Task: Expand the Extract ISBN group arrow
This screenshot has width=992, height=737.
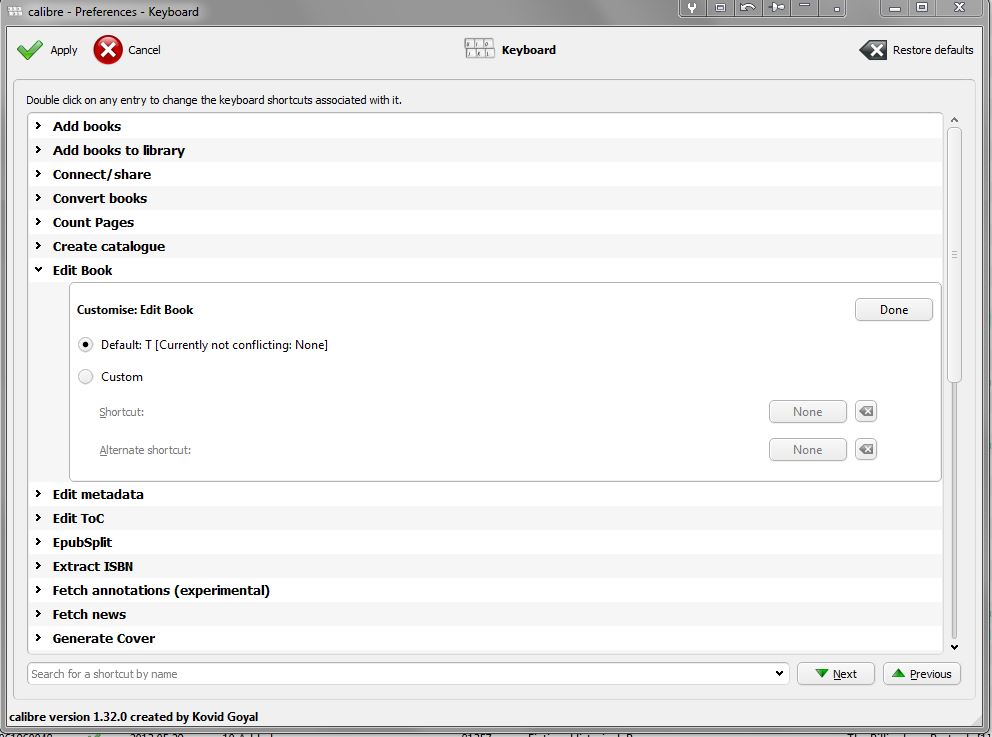Action: click(39, 566)
